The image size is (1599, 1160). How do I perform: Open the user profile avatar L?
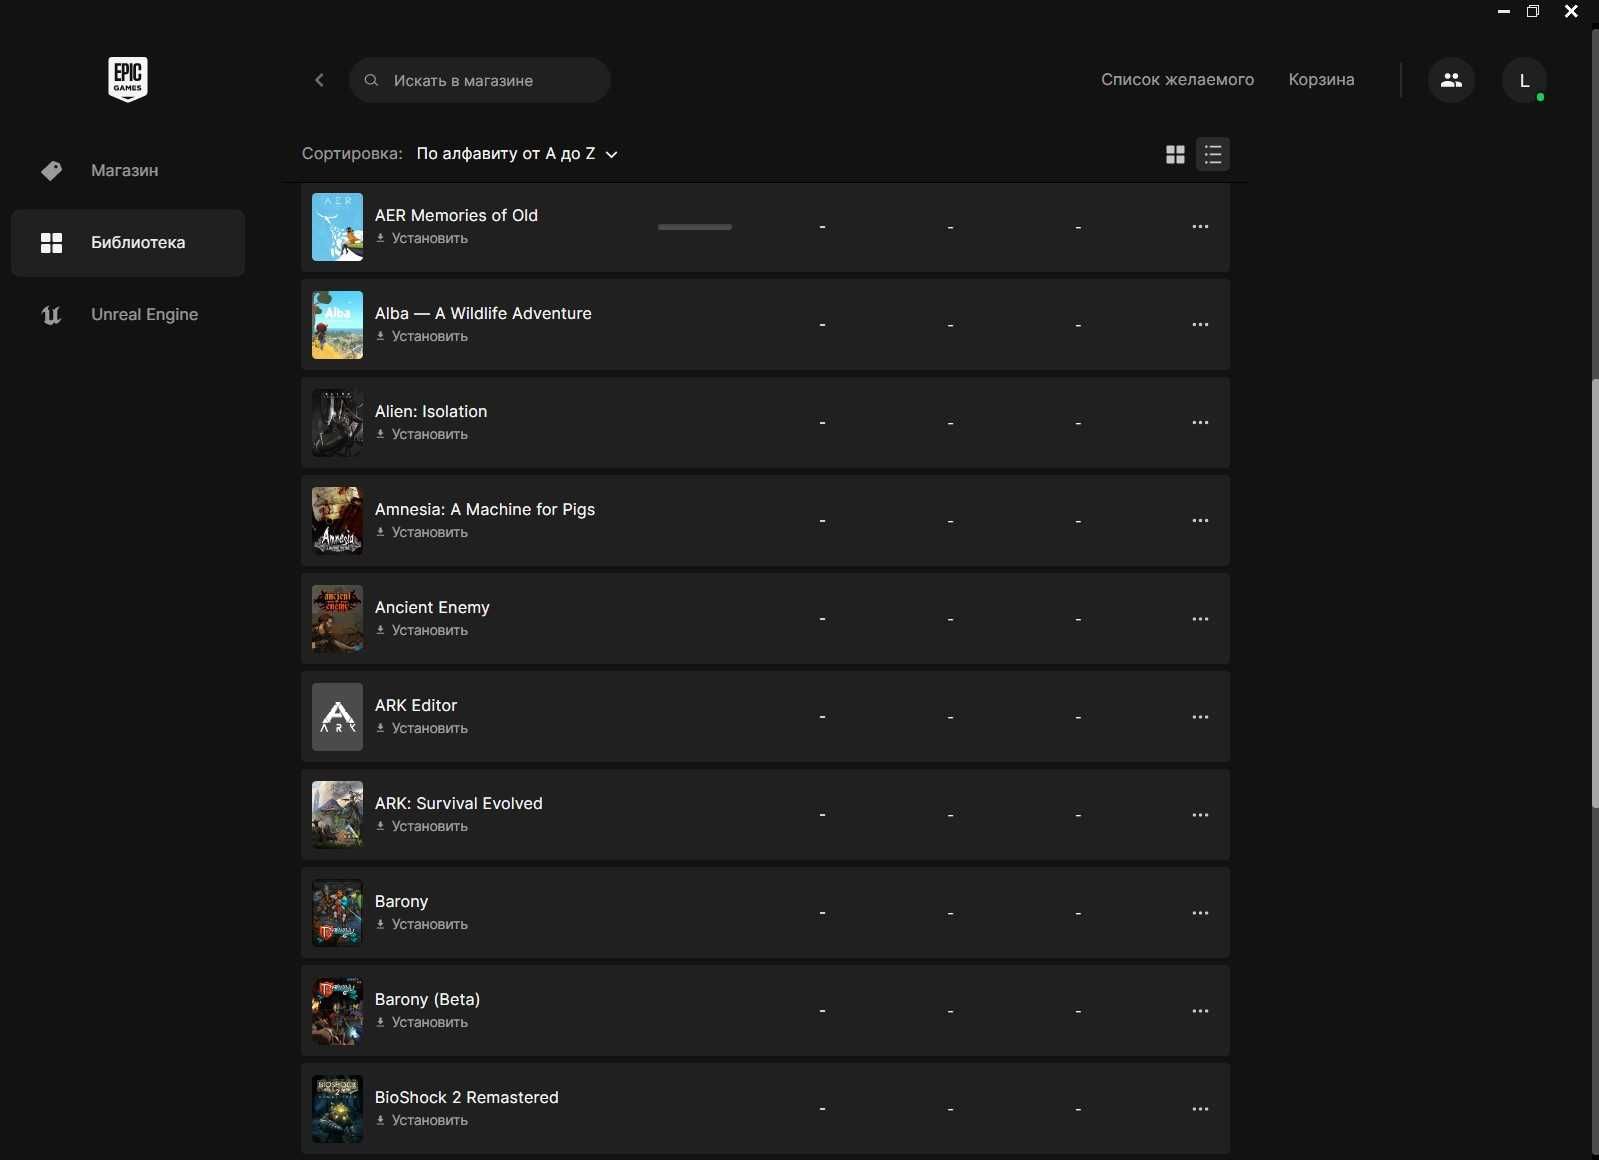coord(1524,80)
